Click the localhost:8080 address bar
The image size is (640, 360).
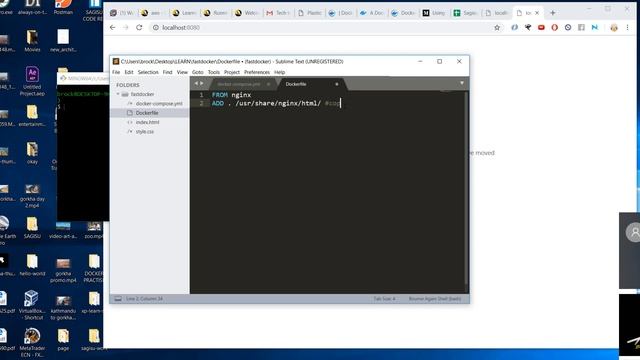click(x=322, y=28)
